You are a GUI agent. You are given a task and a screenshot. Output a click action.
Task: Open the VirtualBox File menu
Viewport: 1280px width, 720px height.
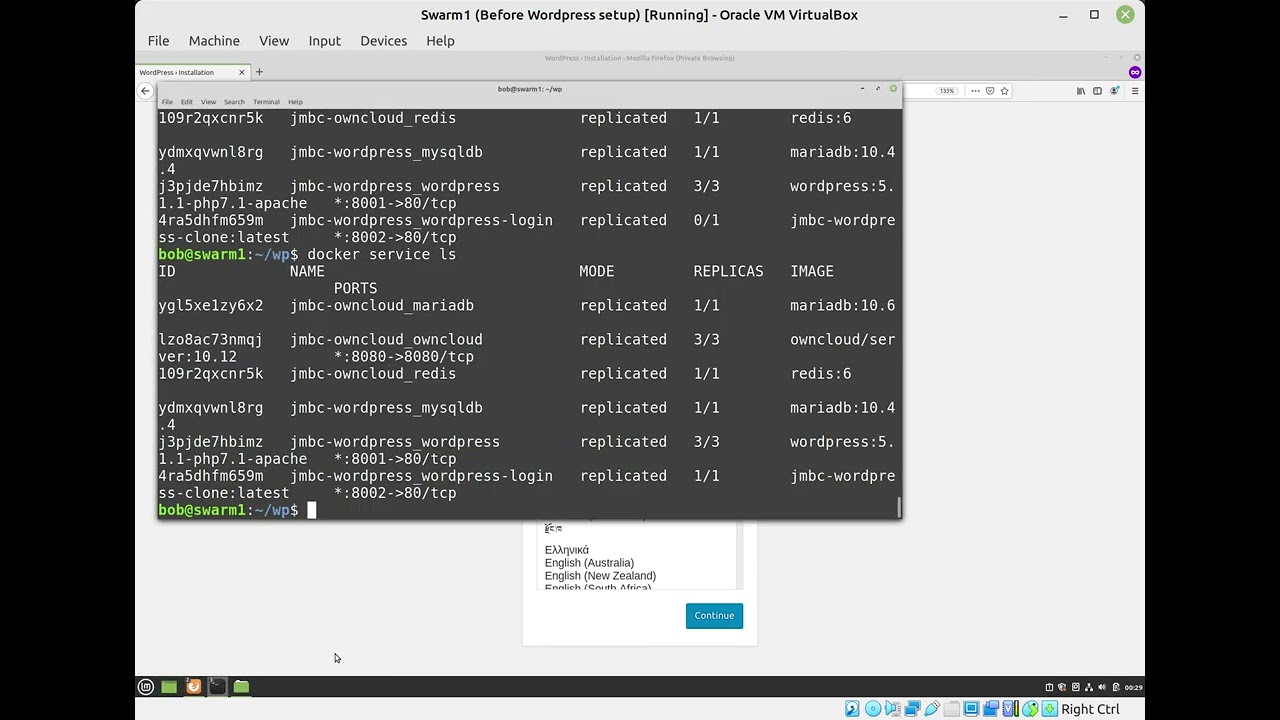click(158, 41)
